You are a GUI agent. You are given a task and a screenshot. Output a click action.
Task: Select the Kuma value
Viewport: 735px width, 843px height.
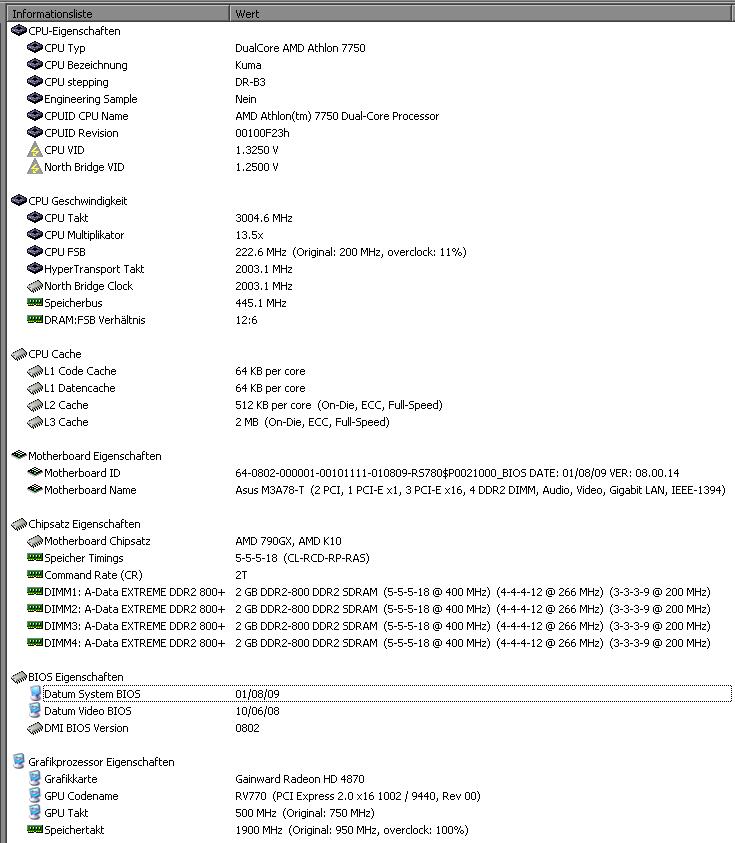pyautogui.click(x=248, y=65)
